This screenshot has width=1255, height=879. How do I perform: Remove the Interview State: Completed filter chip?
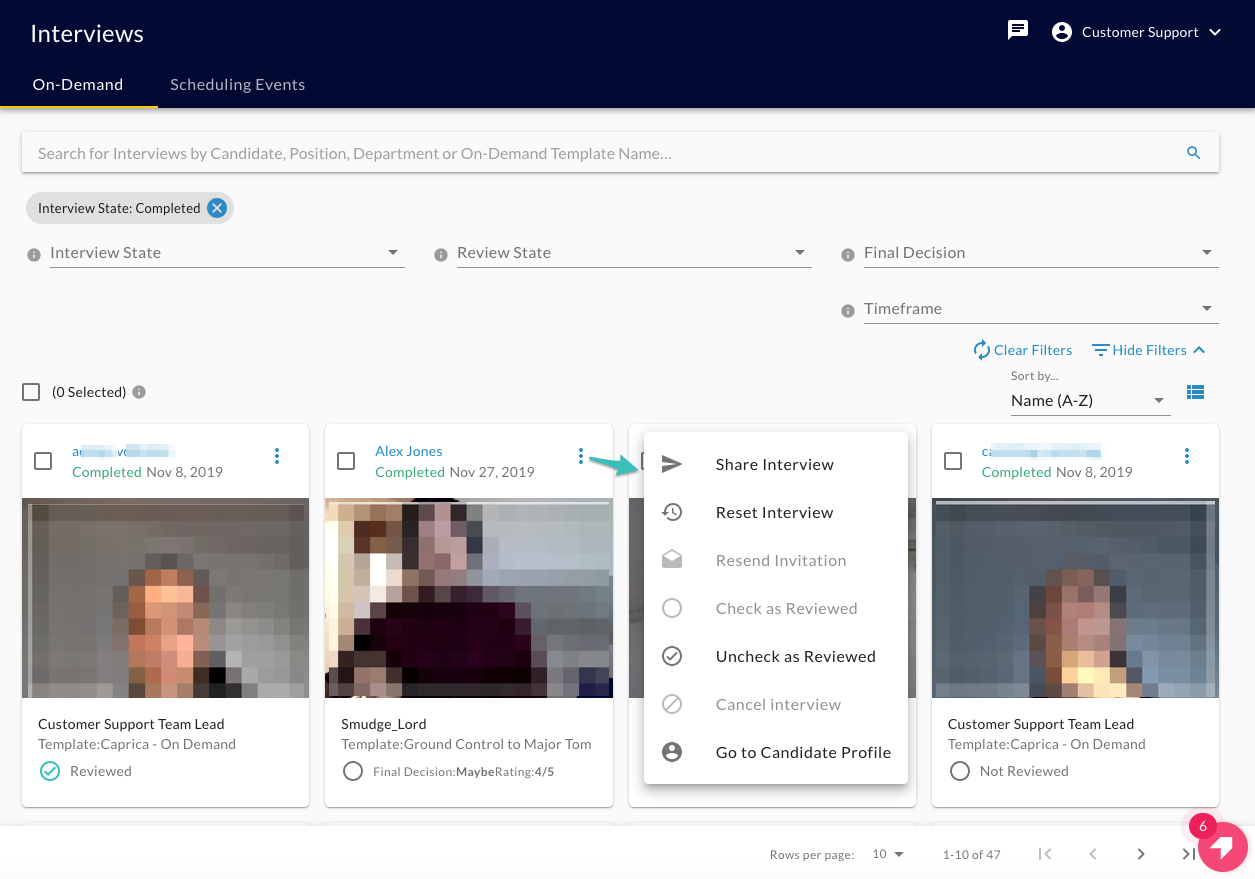(x=217, y=208)
